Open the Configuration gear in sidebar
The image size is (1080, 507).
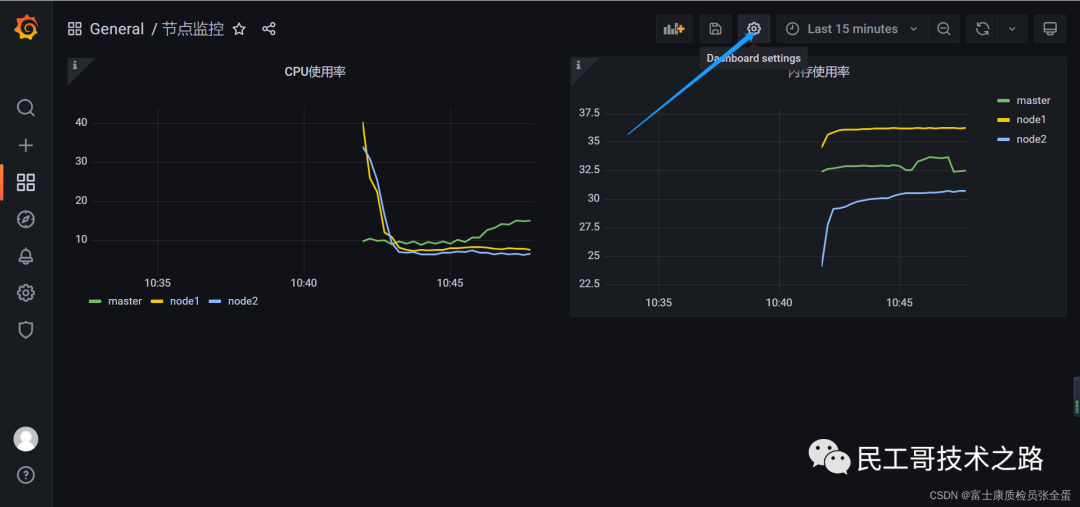(x=25, y=293)
